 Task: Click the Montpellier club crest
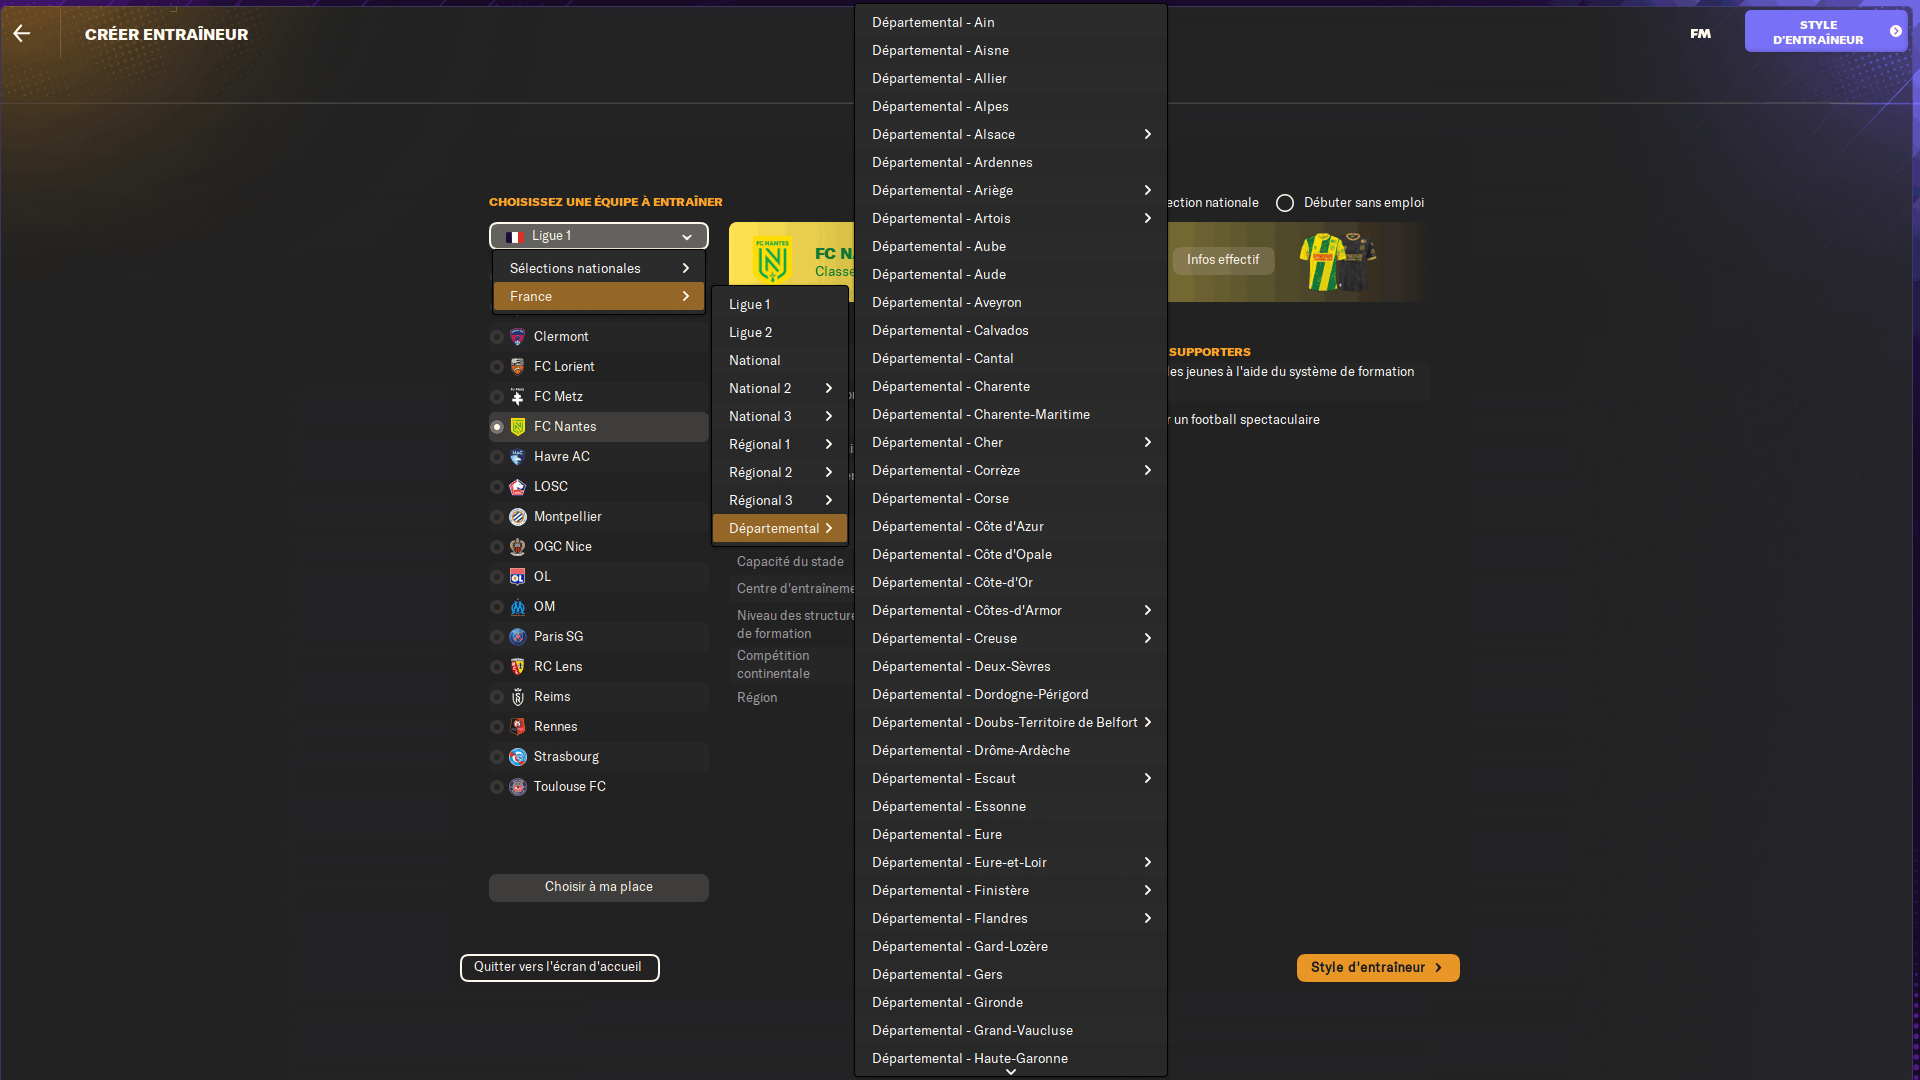pos(517,517)
